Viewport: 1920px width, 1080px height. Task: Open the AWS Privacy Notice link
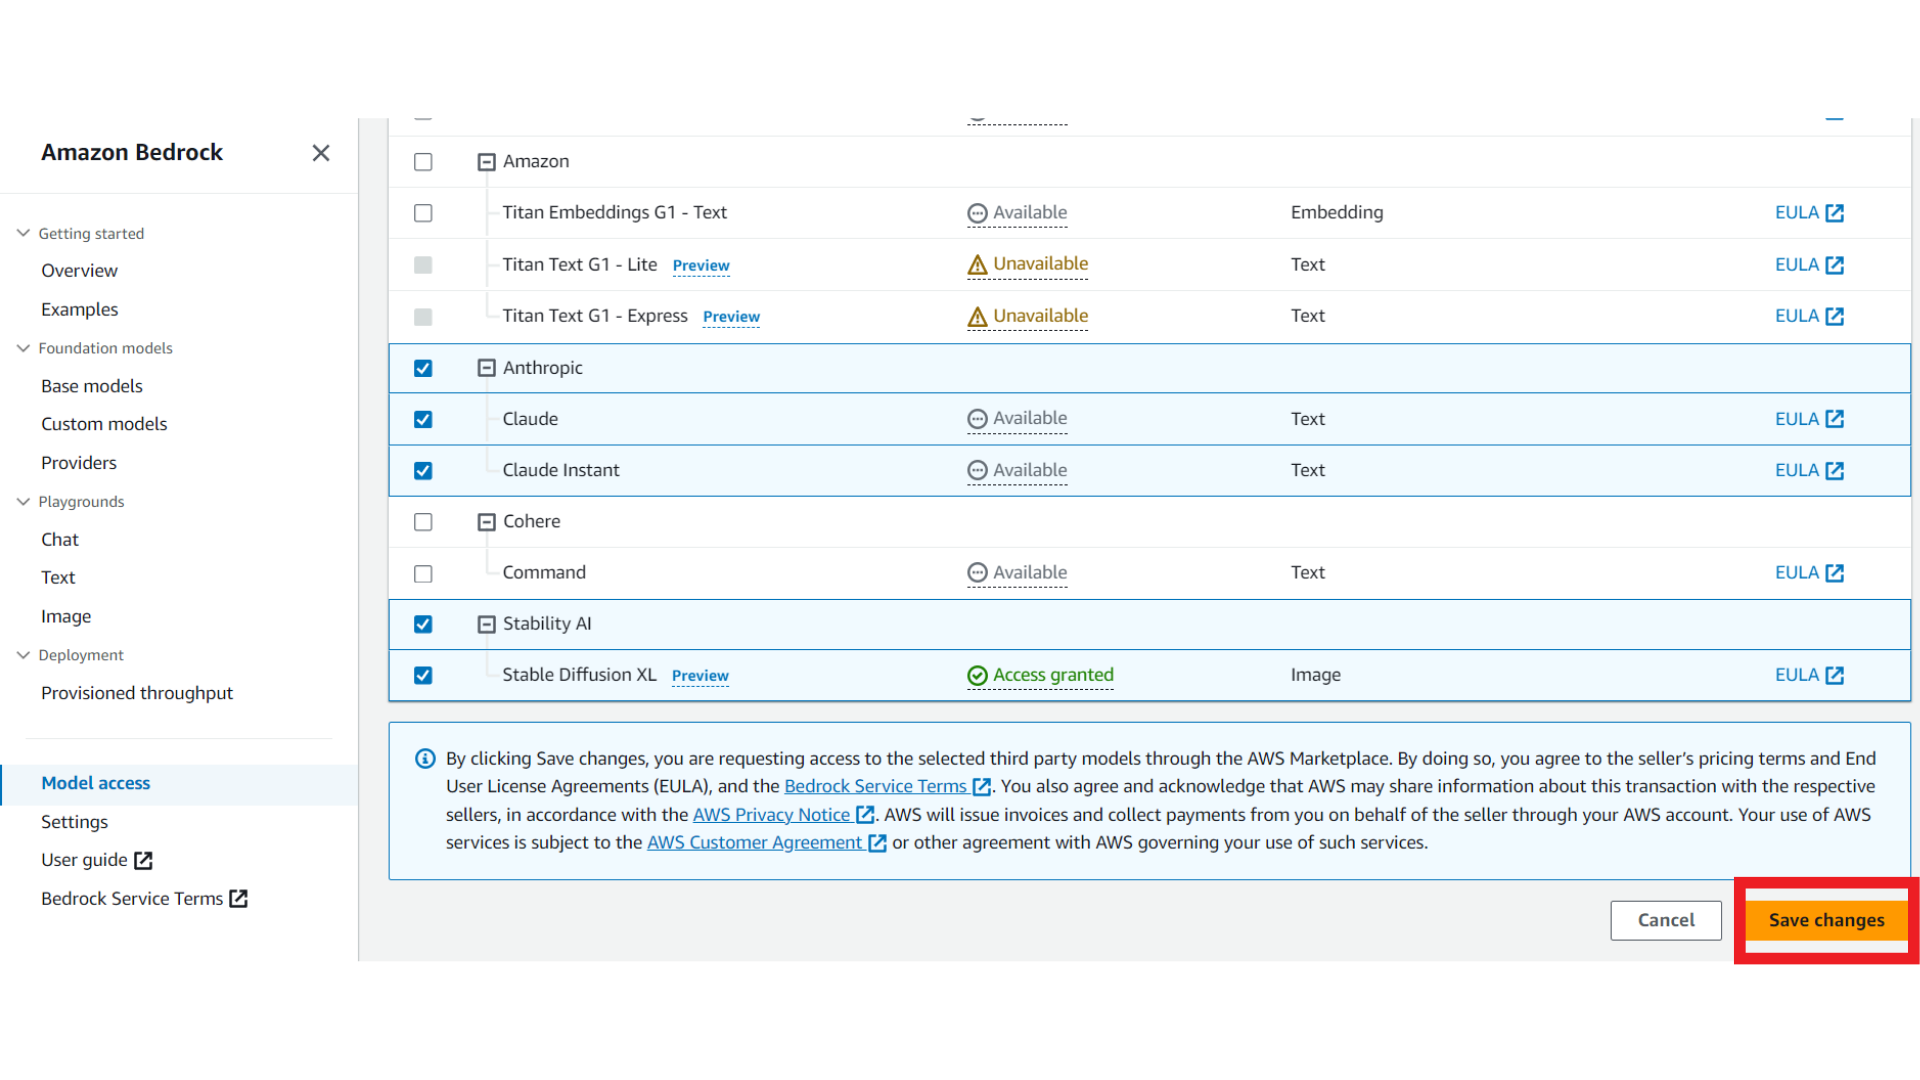point(771,815)
